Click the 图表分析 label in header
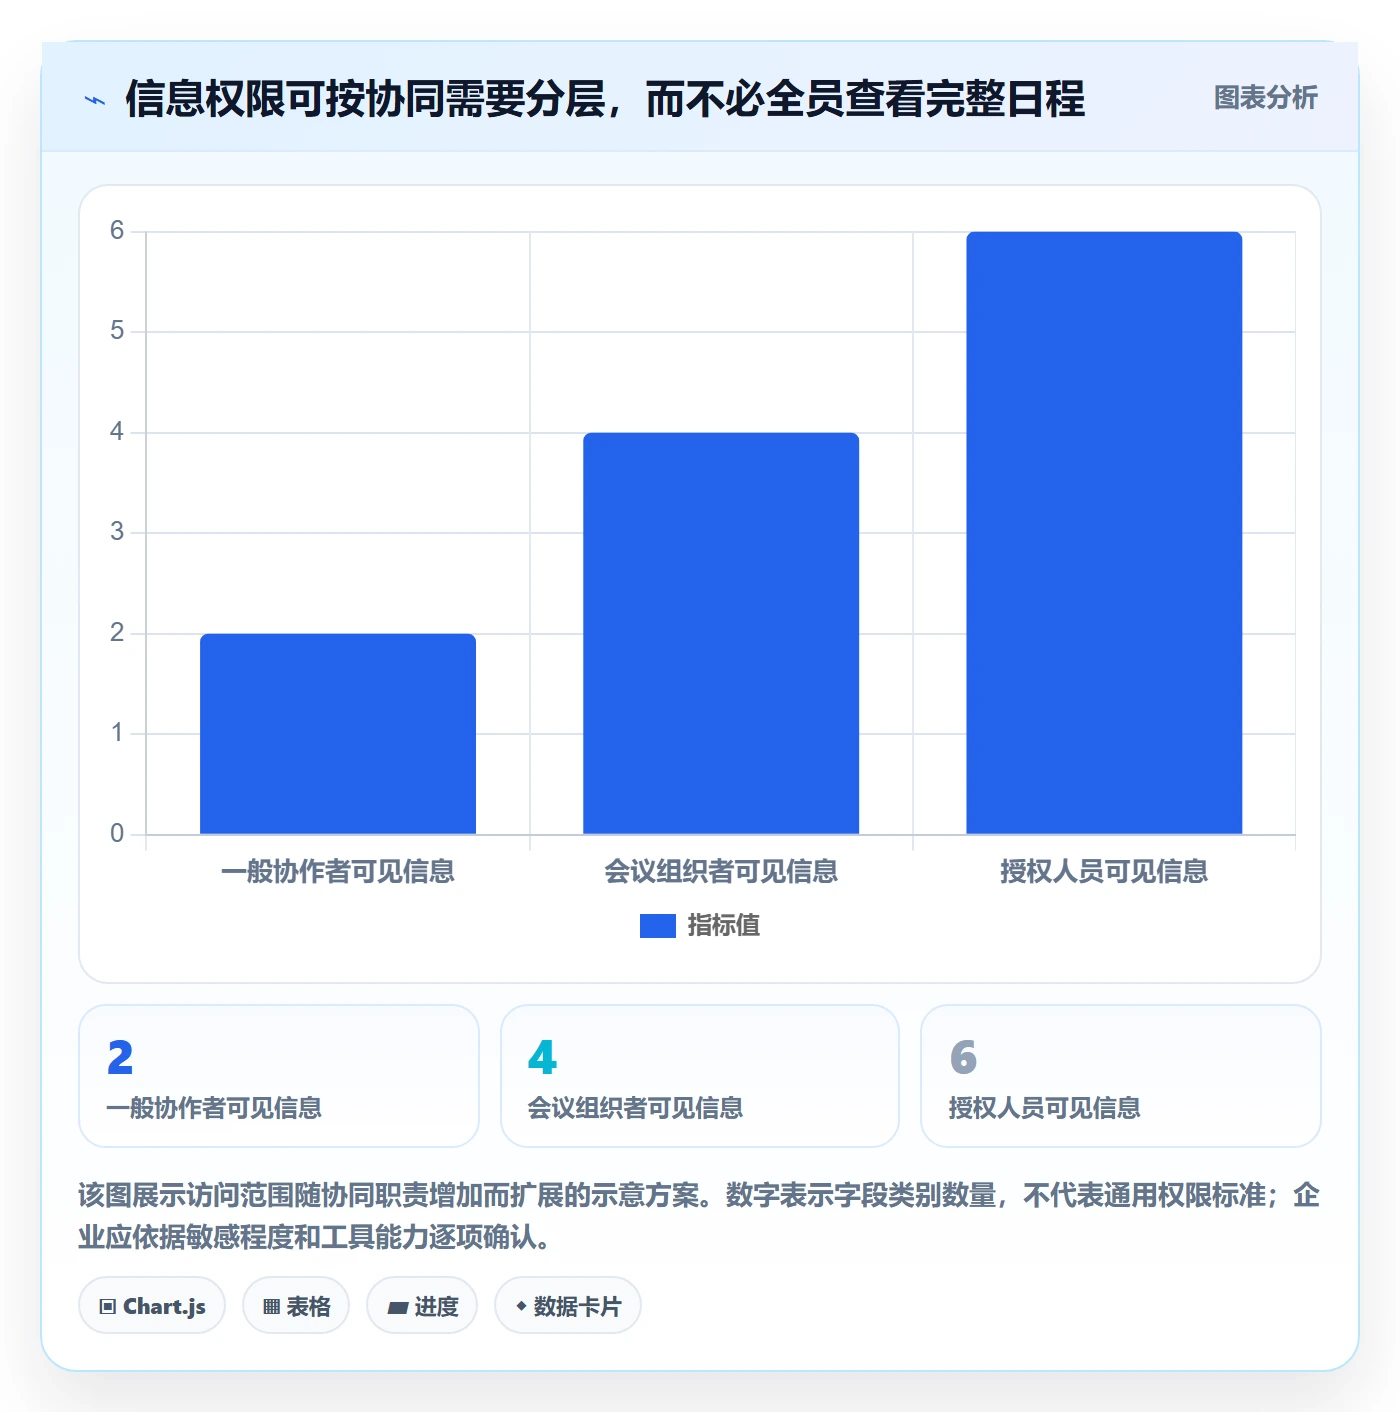 click(1265, 98)
